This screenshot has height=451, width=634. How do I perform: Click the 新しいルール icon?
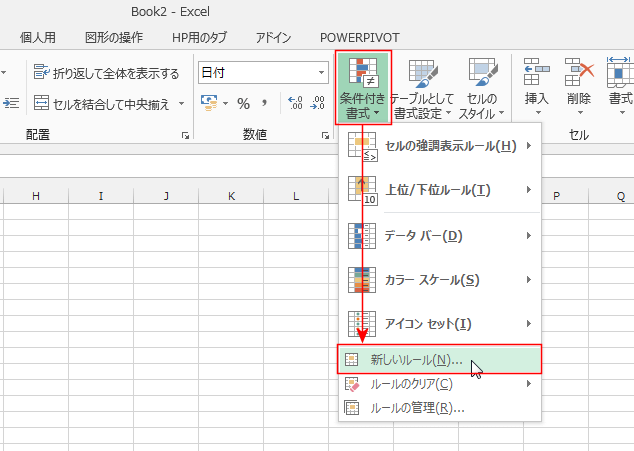351,359
